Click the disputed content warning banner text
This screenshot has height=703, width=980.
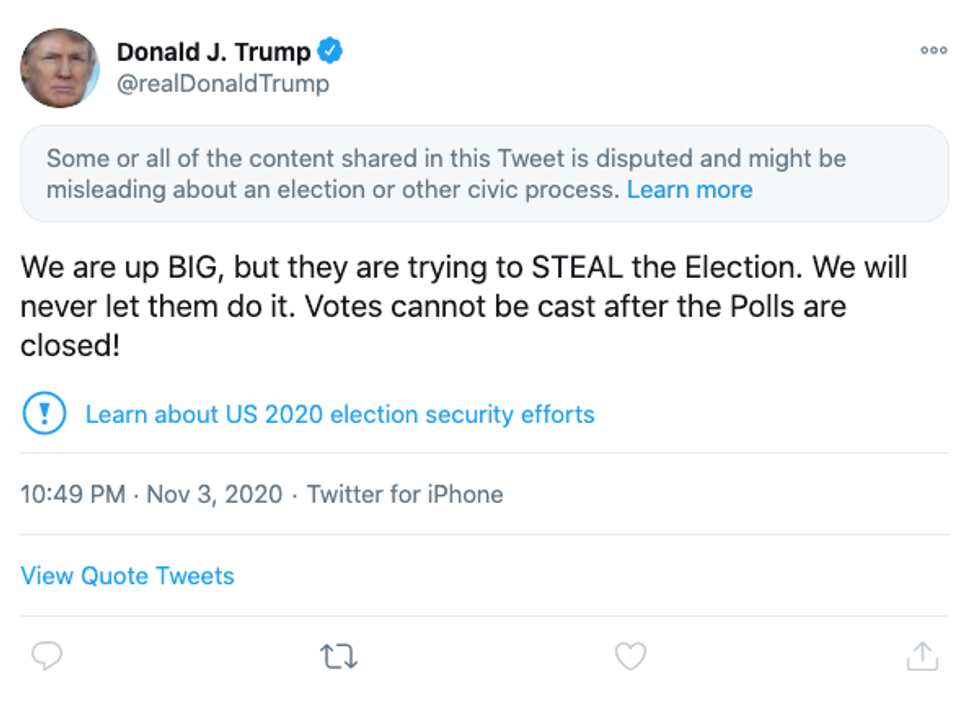coord(400,173)
